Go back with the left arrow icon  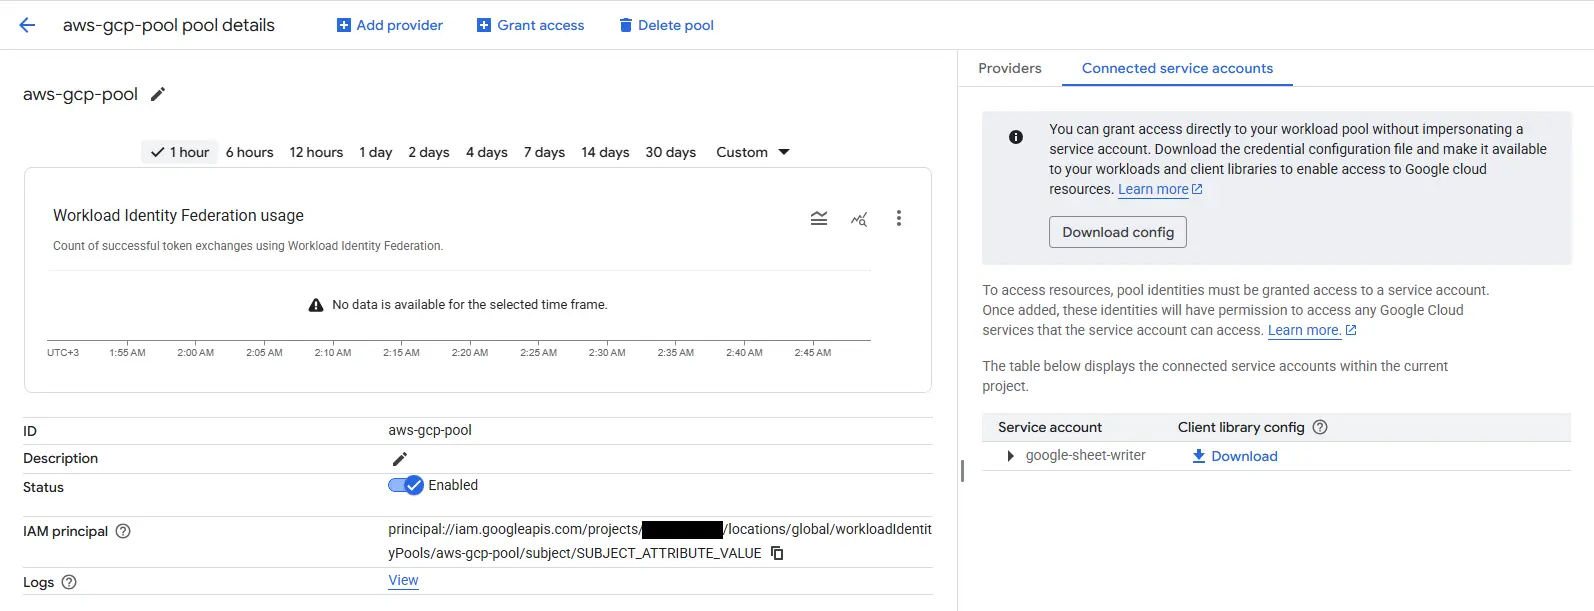click(27, 25)
